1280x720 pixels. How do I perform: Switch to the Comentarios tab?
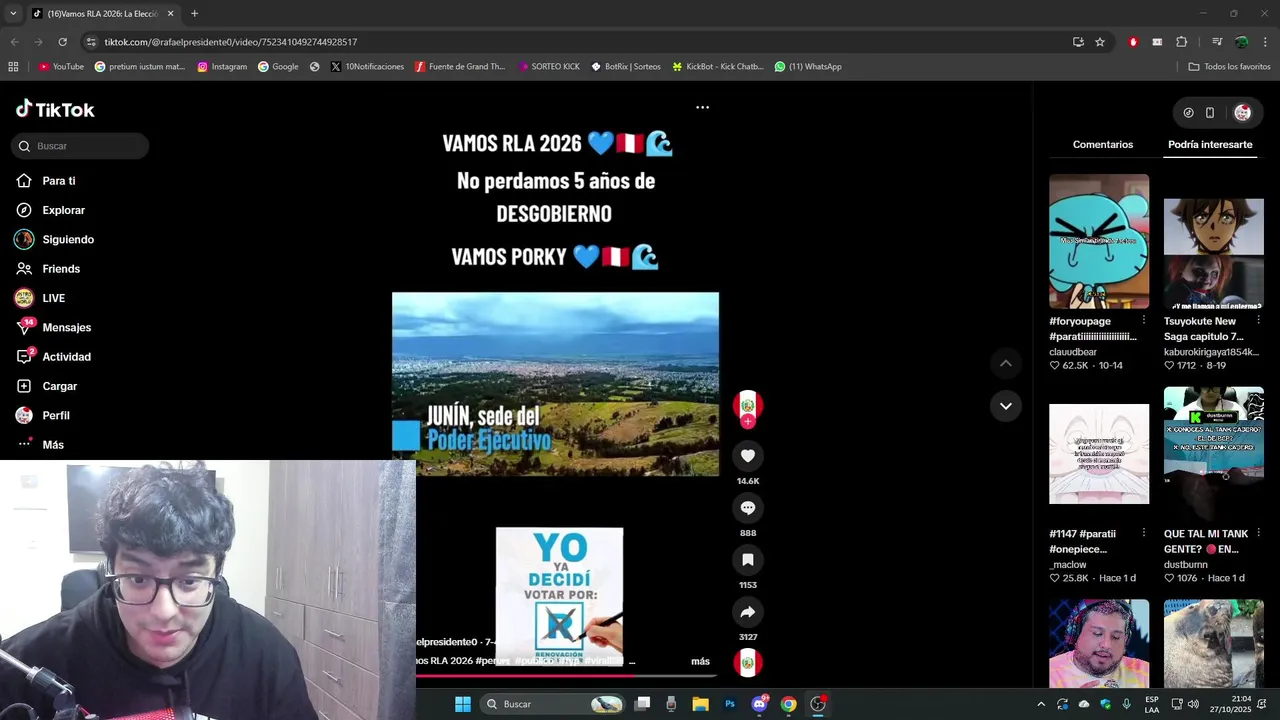(x=1103, y=145)
